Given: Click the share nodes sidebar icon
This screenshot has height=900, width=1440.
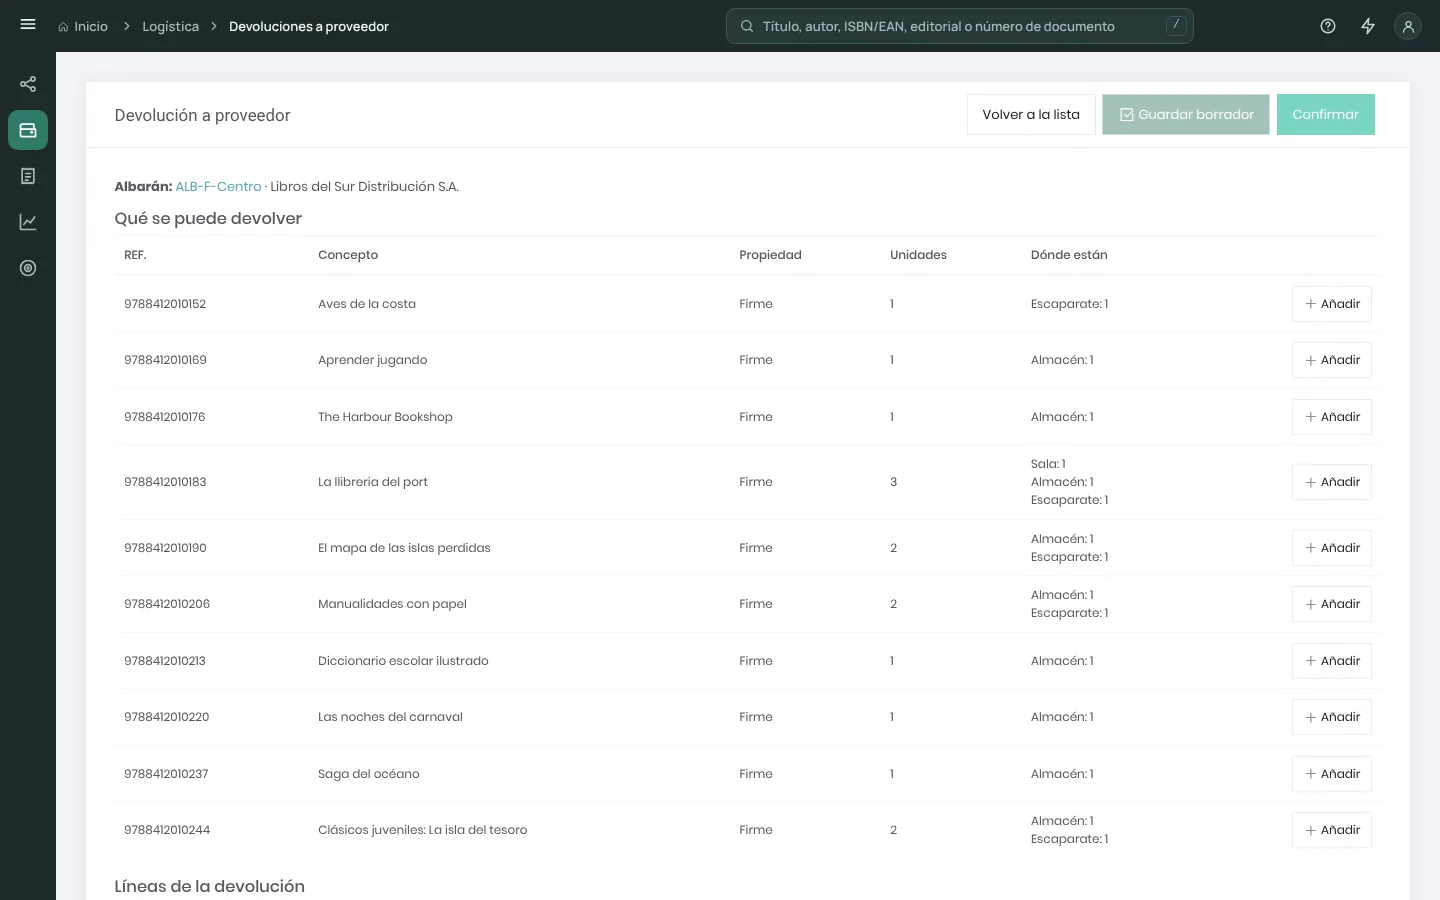Looking at the screenshot, I should [x=28, y=84].
